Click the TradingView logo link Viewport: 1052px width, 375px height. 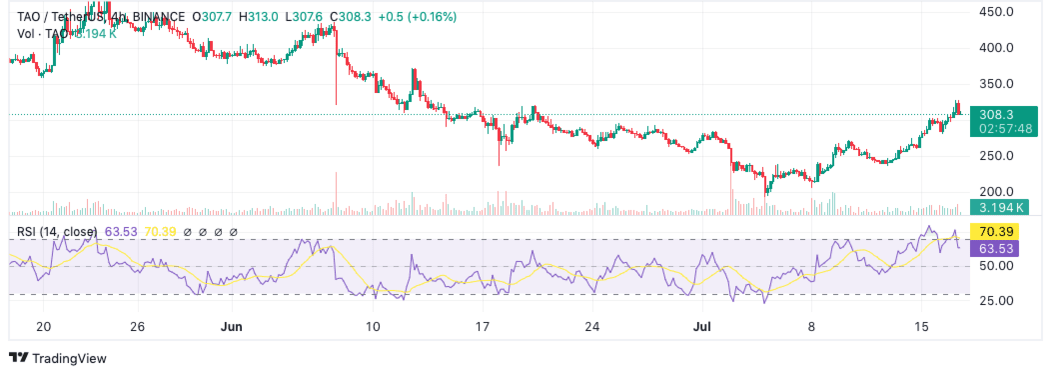coord(58,358)
